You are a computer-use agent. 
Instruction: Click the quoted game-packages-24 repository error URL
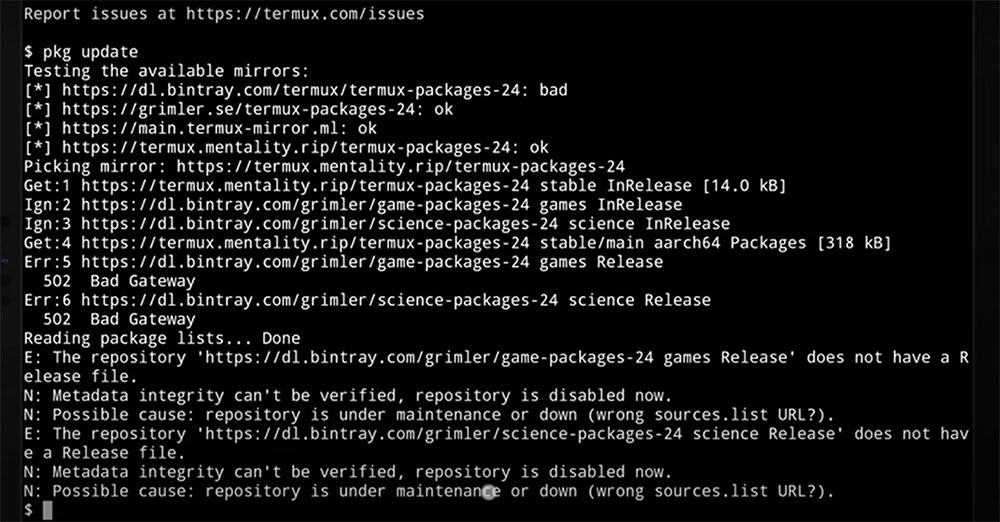tap(429, 358)
